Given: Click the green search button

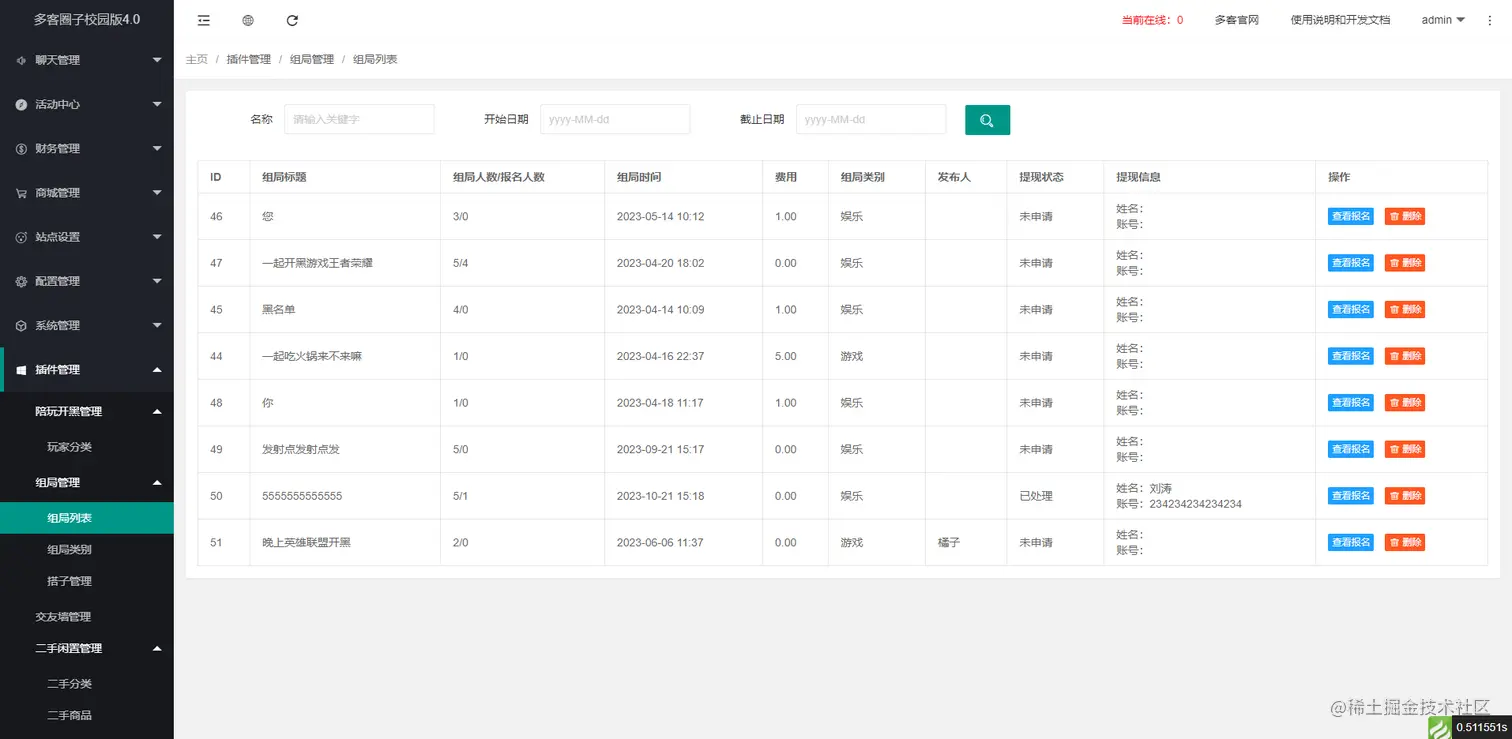Looking at the screenshot, I should [987, 120].
